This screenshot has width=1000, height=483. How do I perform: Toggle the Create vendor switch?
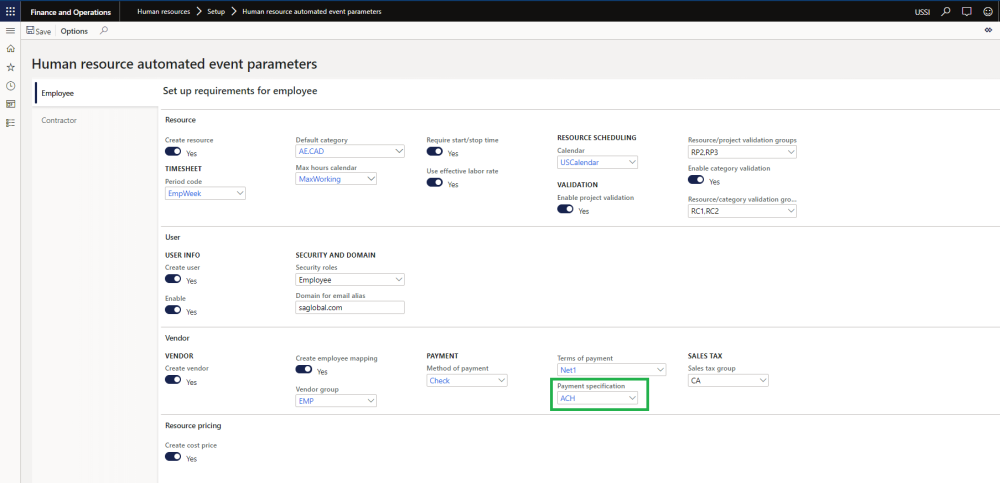coord(173,381)
